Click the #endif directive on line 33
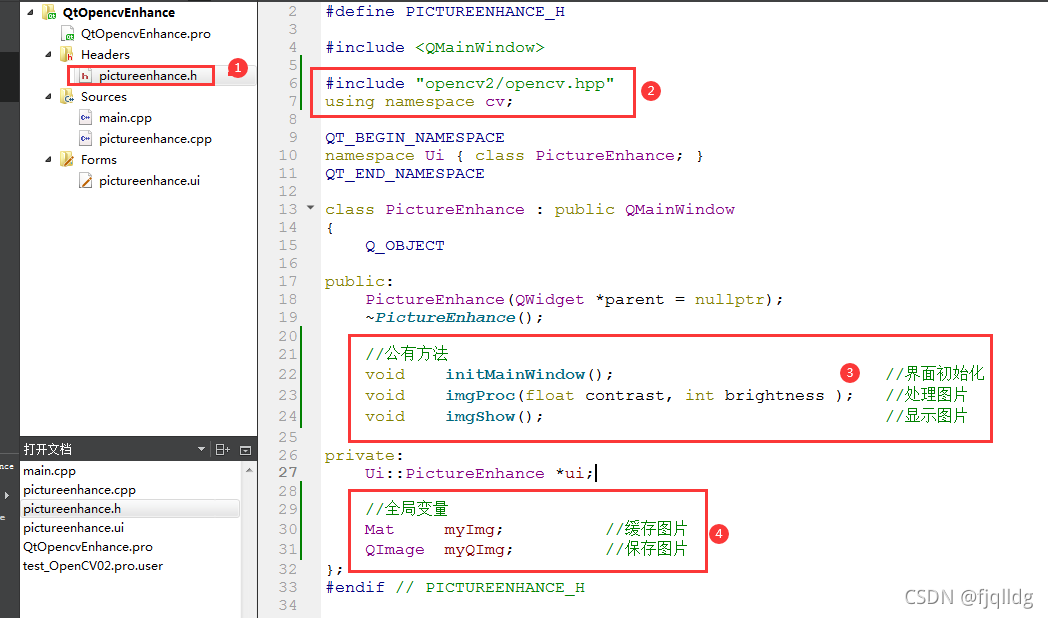The width and height of the screenshot is (1048, 618). click(355, 587)
